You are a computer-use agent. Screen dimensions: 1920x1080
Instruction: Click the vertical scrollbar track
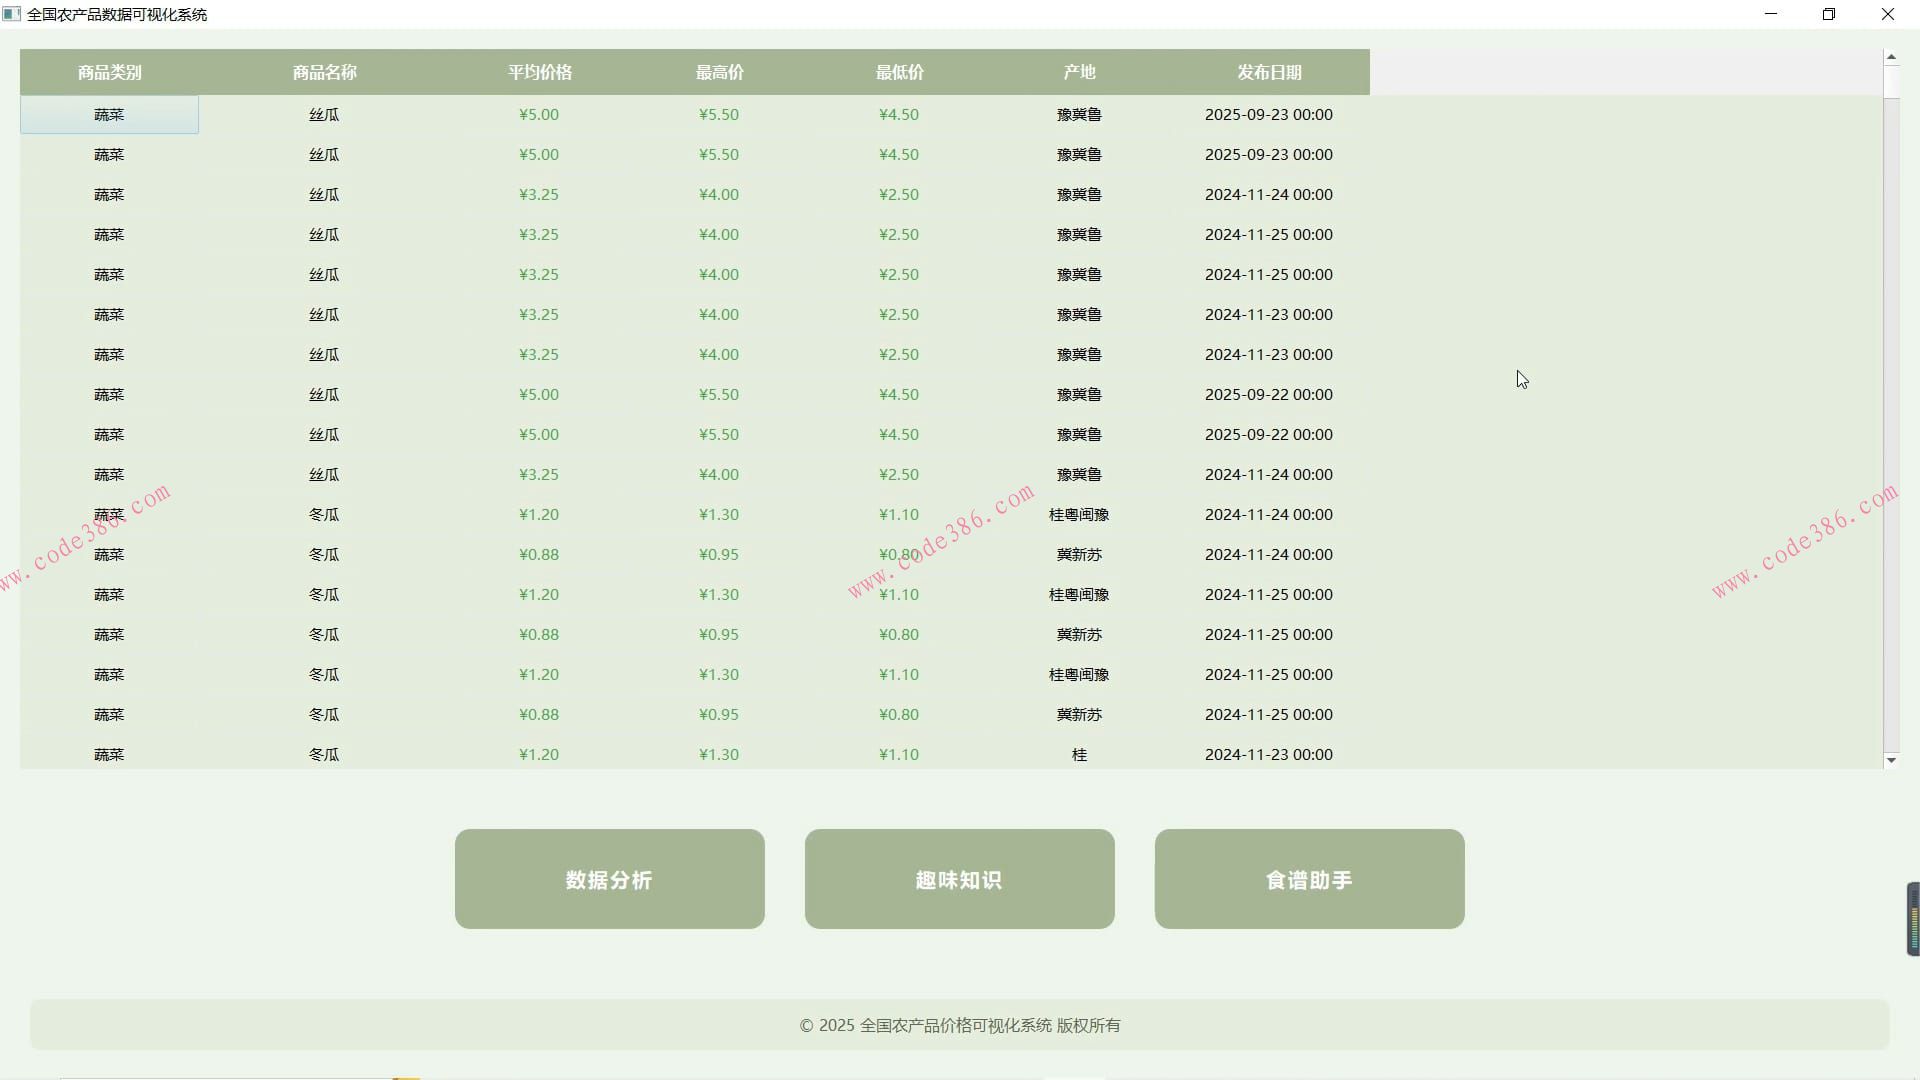[1892, 400]
